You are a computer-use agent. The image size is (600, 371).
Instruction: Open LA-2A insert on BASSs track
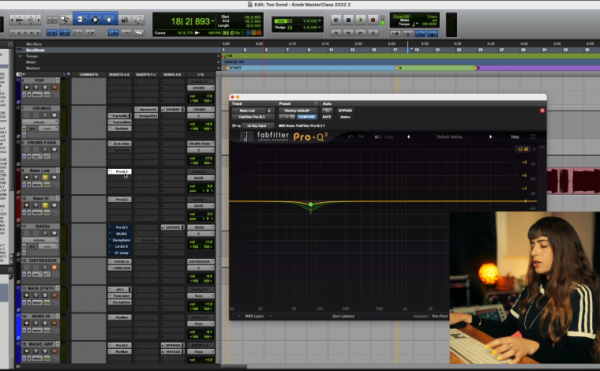[120, 247]
